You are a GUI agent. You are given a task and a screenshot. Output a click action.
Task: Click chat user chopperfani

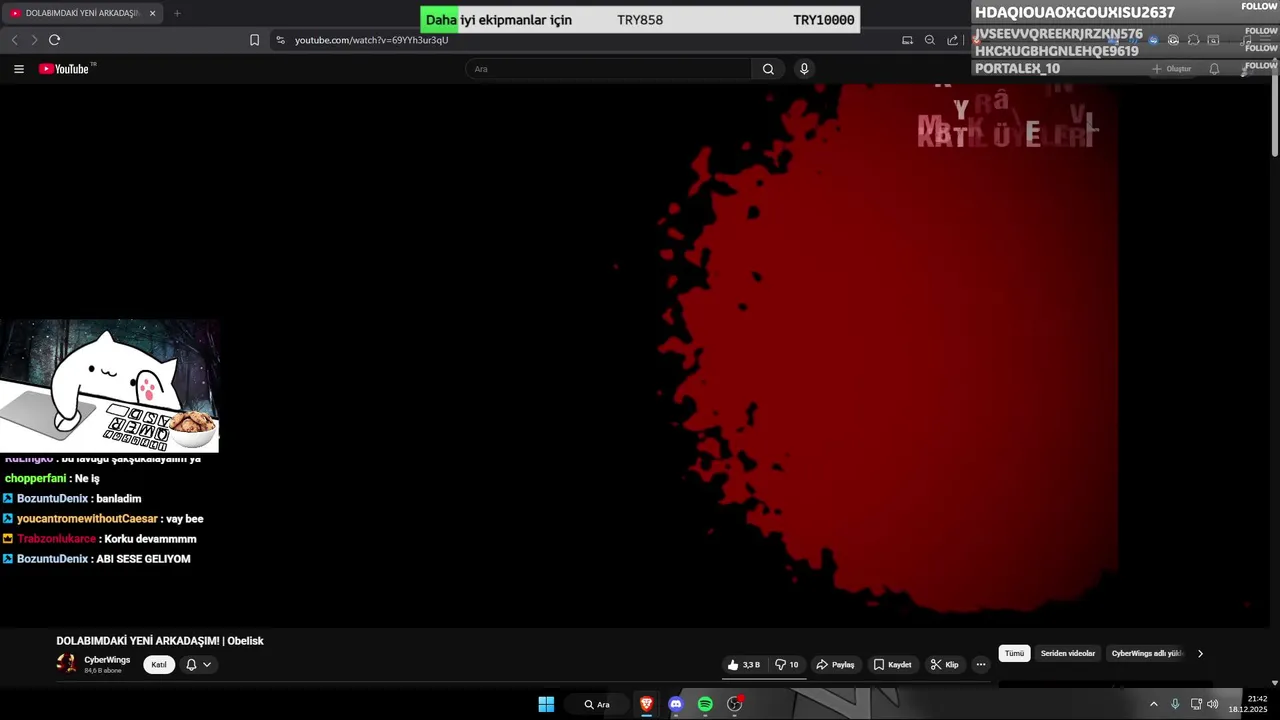(35, 479)
